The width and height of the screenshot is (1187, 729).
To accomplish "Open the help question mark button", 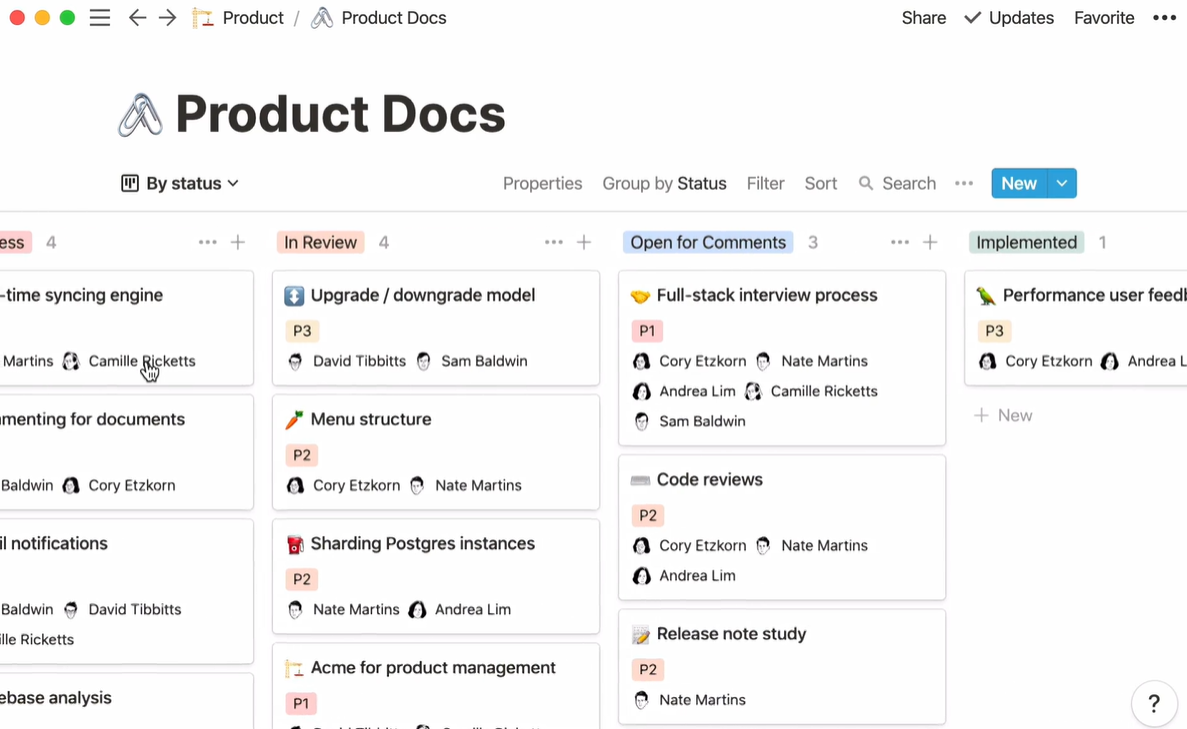I will (1153, 704).
